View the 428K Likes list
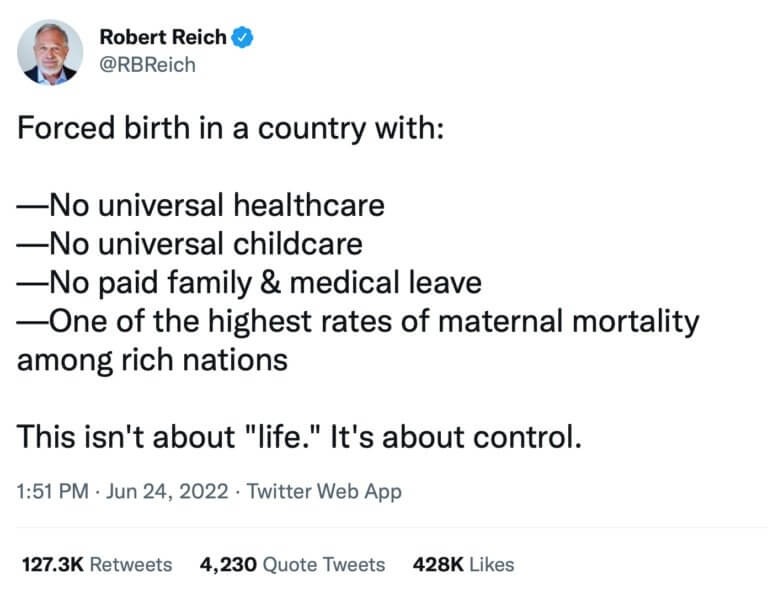Viewport: 768px width, 595px height. pos(463,565)
